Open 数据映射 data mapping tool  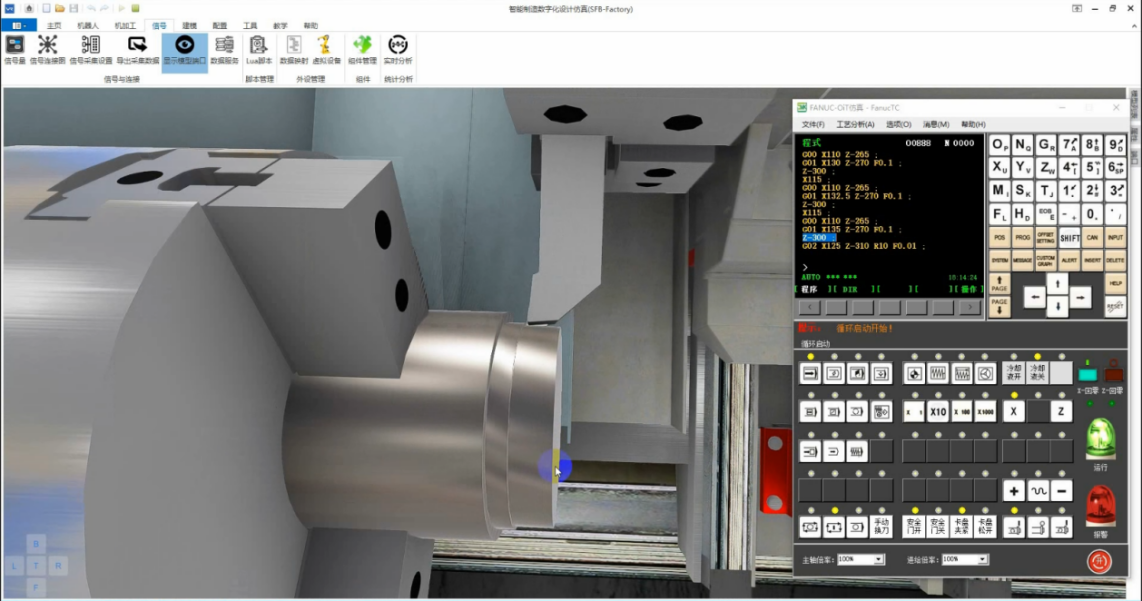[294, 50]
